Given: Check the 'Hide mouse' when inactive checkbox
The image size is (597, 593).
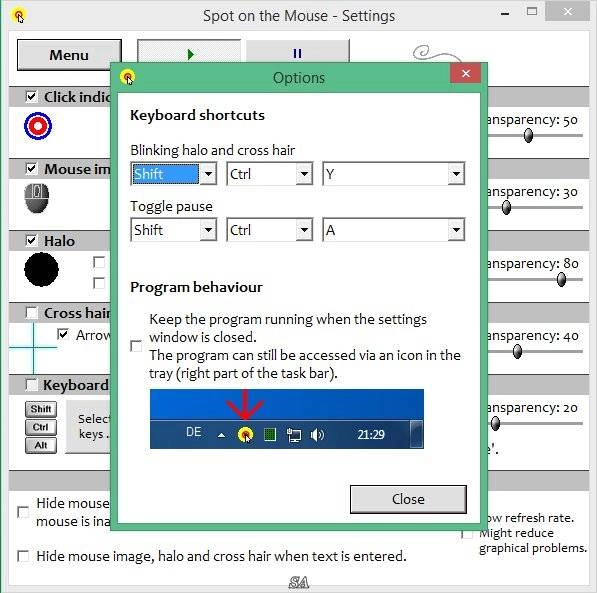Looking at the screenshot, I should [x=23, y=512].
